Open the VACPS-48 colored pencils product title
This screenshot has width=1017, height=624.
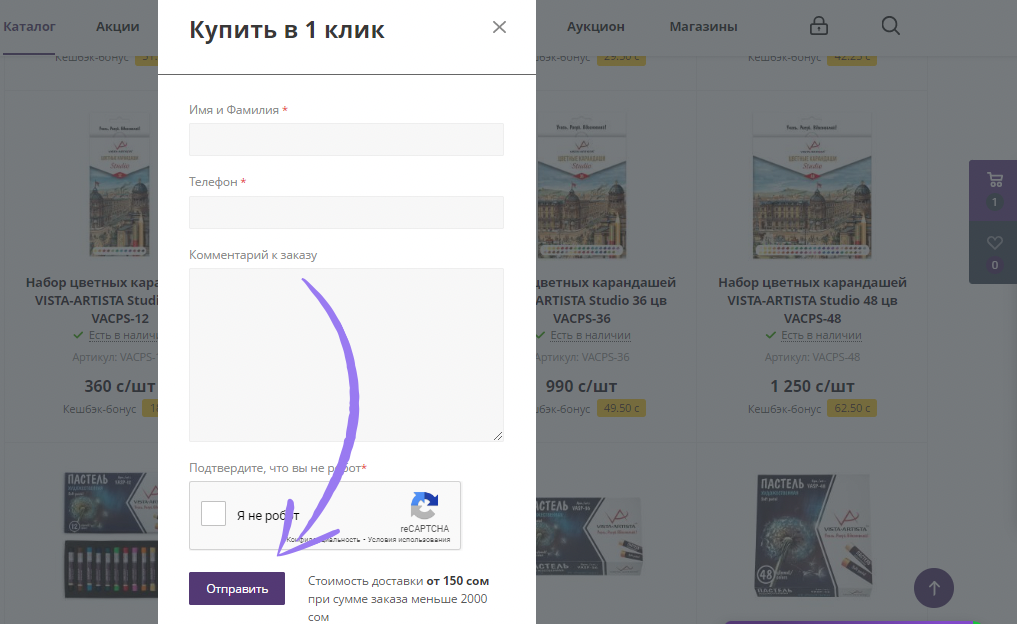coord(812,300)
